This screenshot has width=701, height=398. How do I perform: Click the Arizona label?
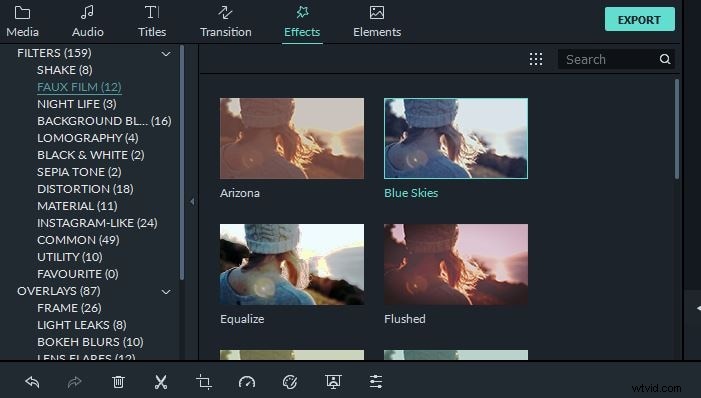240,193
